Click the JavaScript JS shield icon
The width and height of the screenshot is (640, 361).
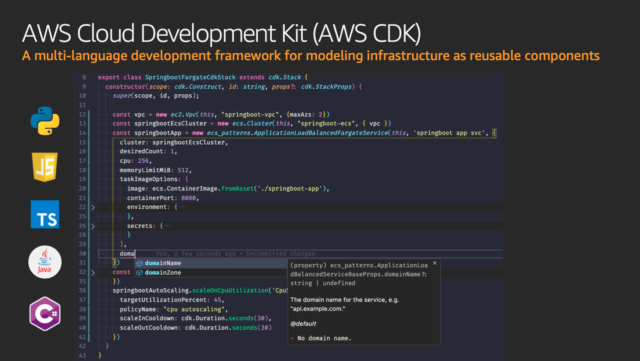(45, 167)
